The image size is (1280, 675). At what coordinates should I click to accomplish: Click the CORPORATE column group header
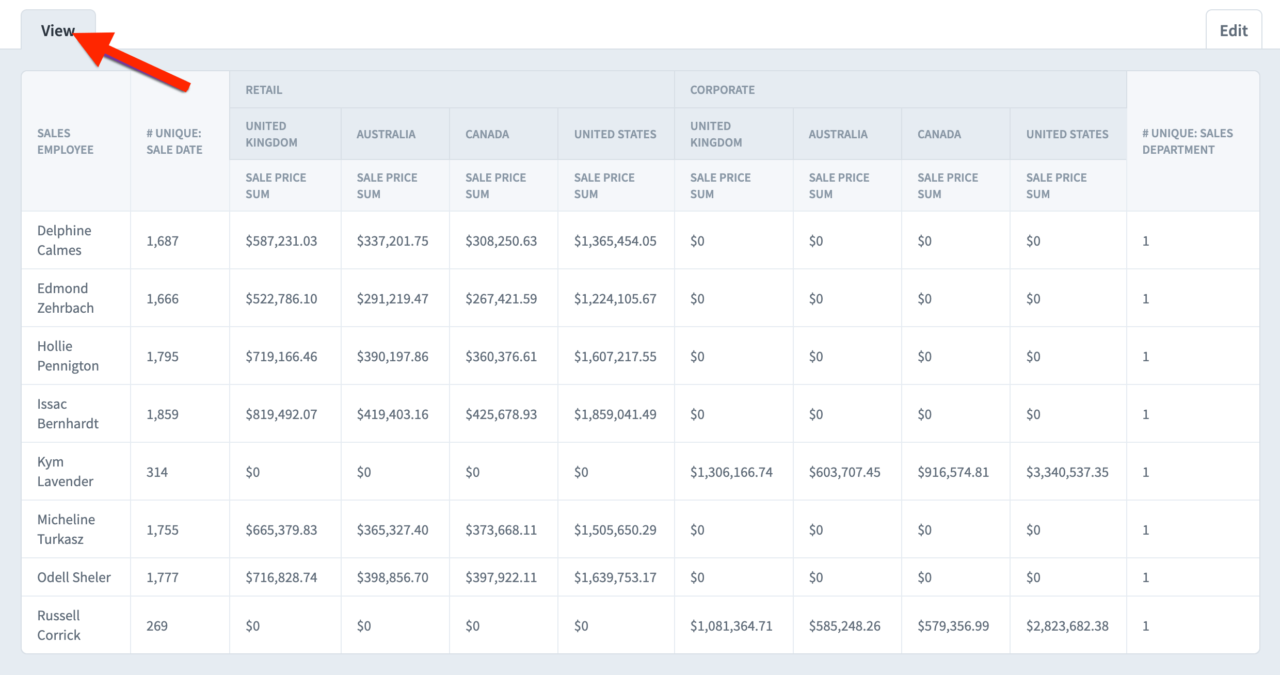[x=722, y=89]
